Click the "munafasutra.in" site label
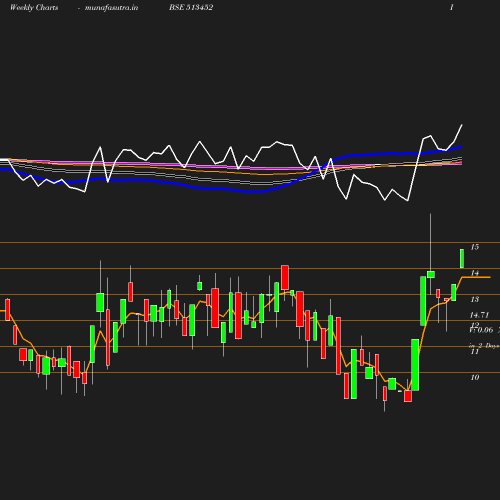The height and width of the screenshot is (500, 500). (111, 8)
